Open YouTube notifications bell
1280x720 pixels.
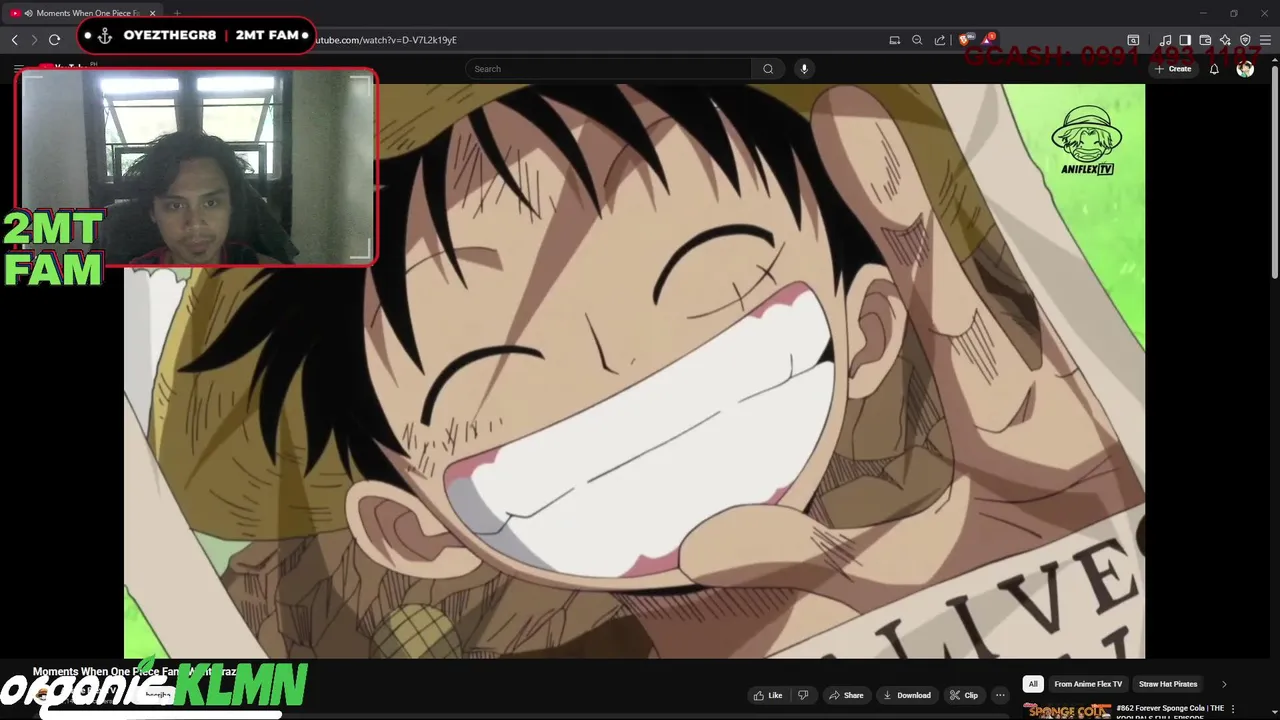click(1214, 69)
